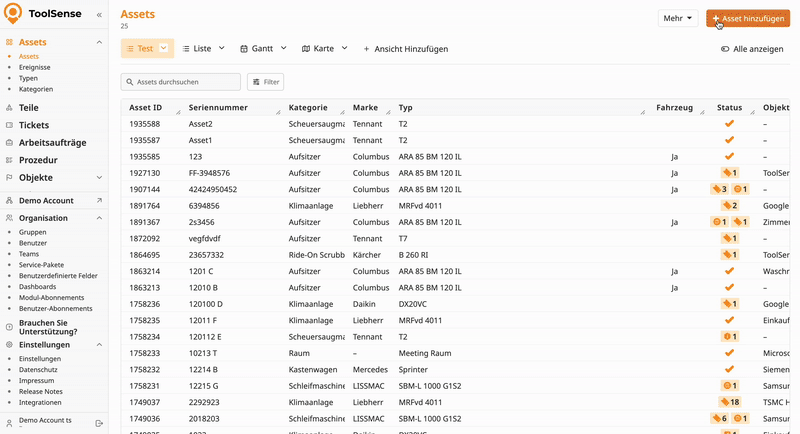The image size is (800, 434).
Task: Click the ToolSense logo icon
Action: (13, 13)
